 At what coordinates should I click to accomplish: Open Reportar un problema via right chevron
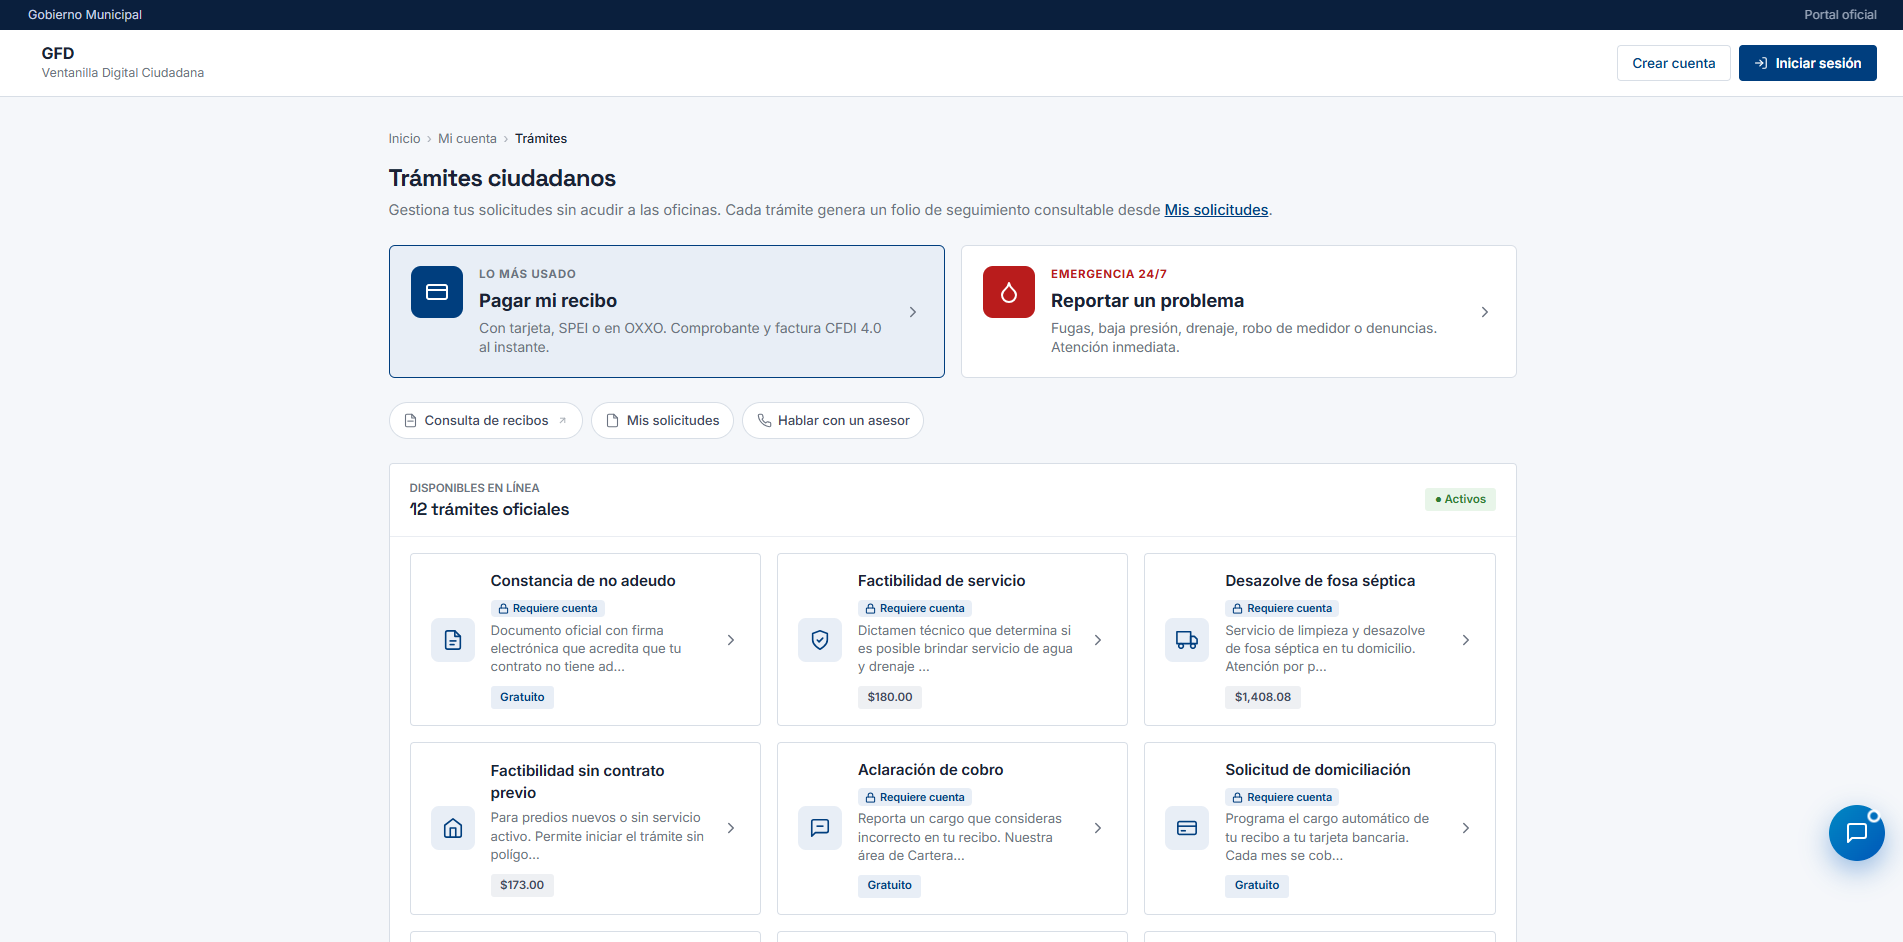(1484, 312)
